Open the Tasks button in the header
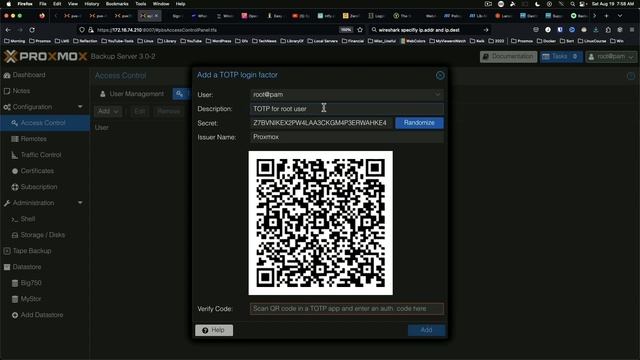The width and height of the screenshot is (640, 360). [x=561, y=56]
